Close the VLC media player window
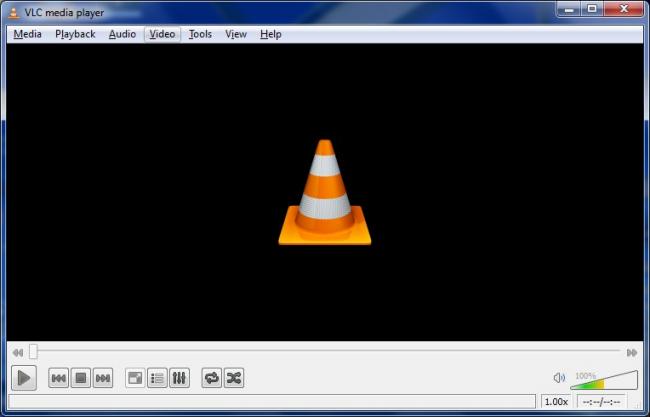This screenshot has height=417, width=650. click(624, 9)
